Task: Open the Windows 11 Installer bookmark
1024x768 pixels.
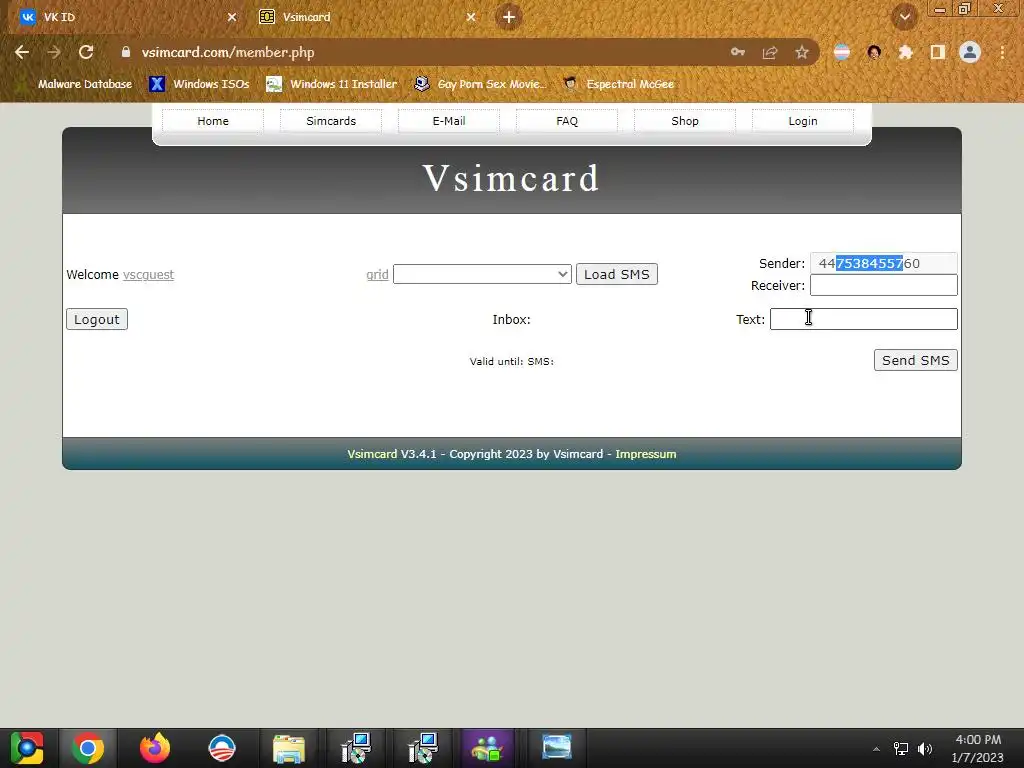Action: [x=332, y=84]
